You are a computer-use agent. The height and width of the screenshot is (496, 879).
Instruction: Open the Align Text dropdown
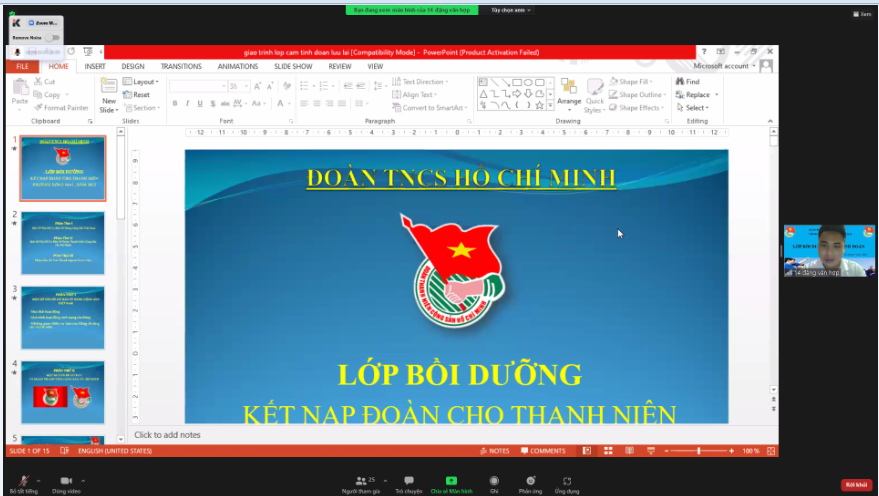point(415,95)
